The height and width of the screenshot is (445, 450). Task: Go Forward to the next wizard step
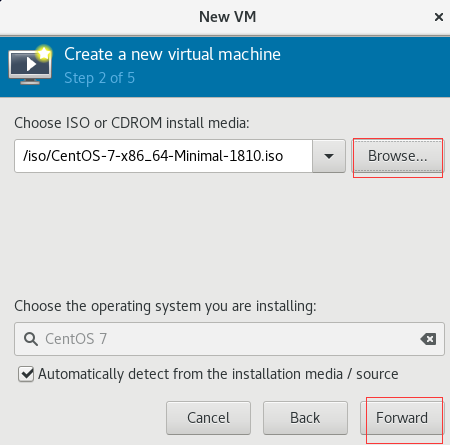[402, 418]
